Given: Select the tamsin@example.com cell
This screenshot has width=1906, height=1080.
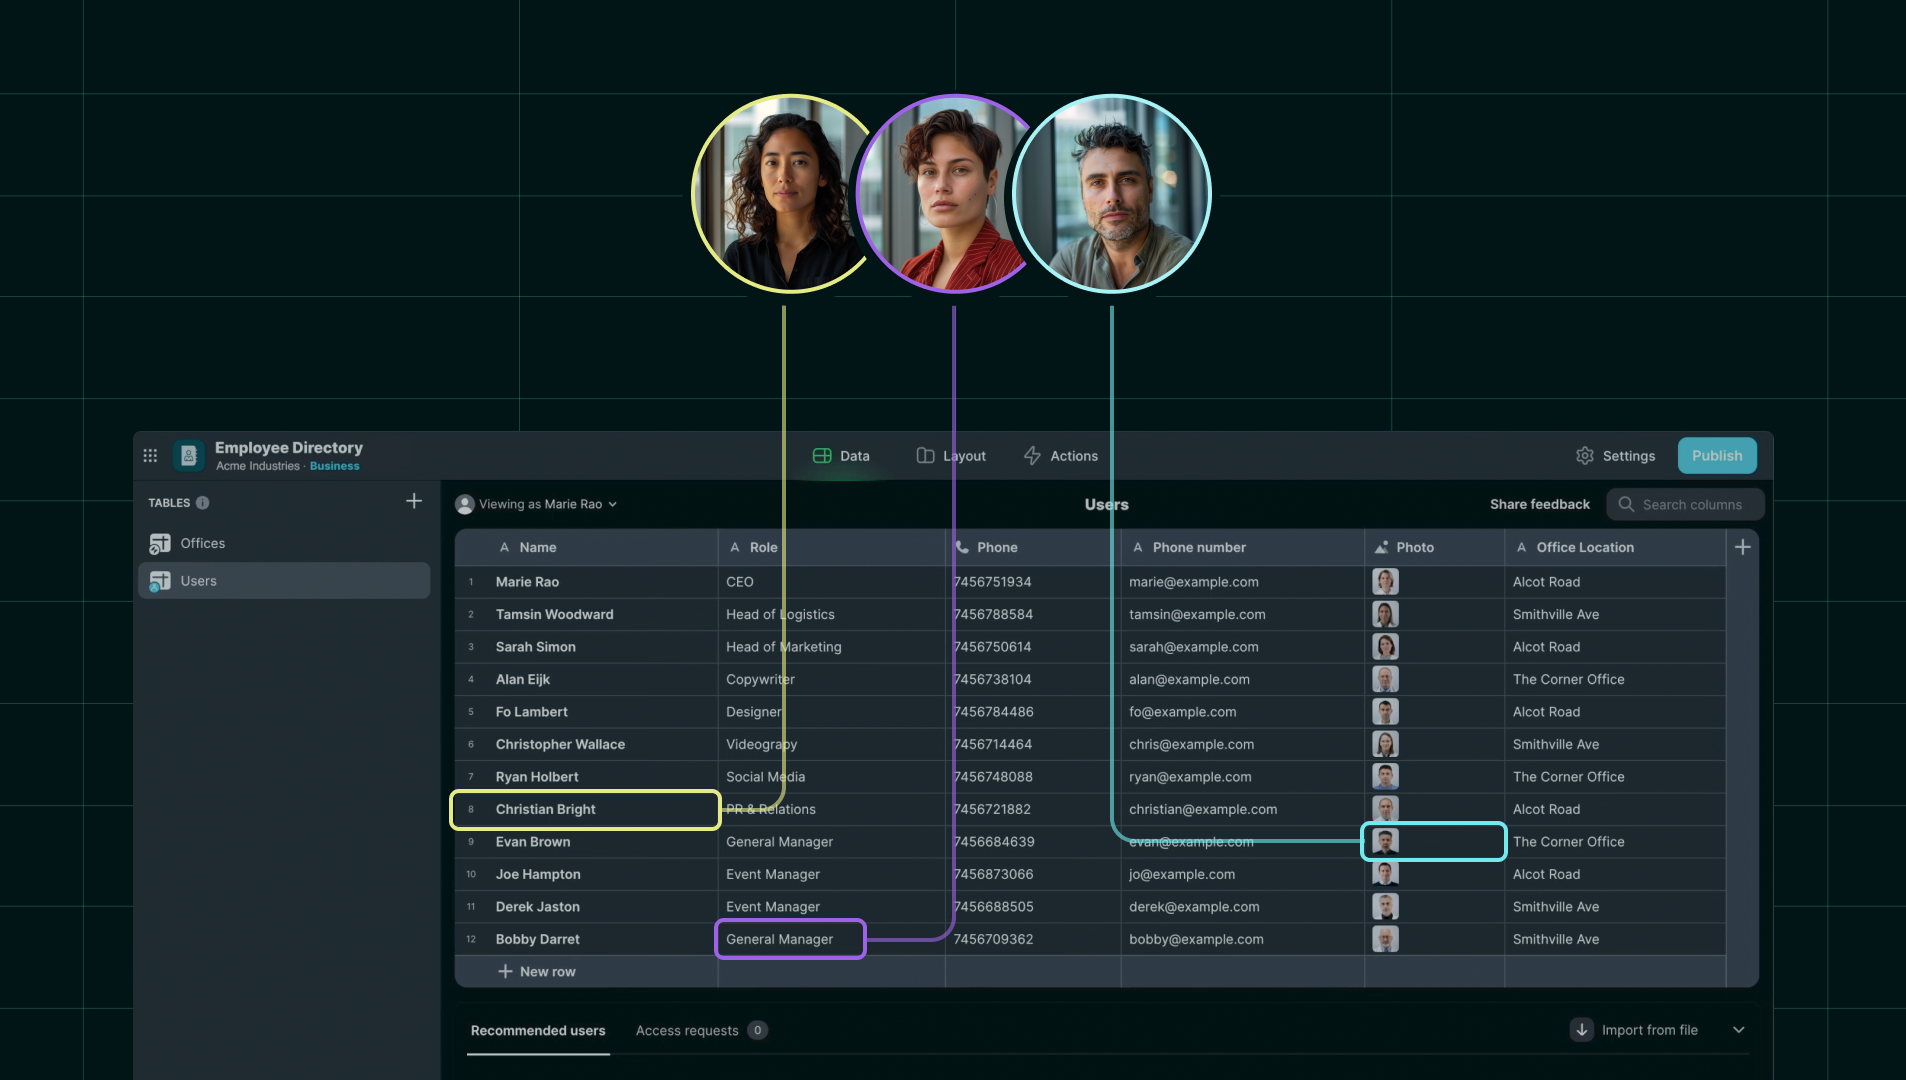Looking at the screenshot, I should pyautogui.click(x=1243, y=614).
